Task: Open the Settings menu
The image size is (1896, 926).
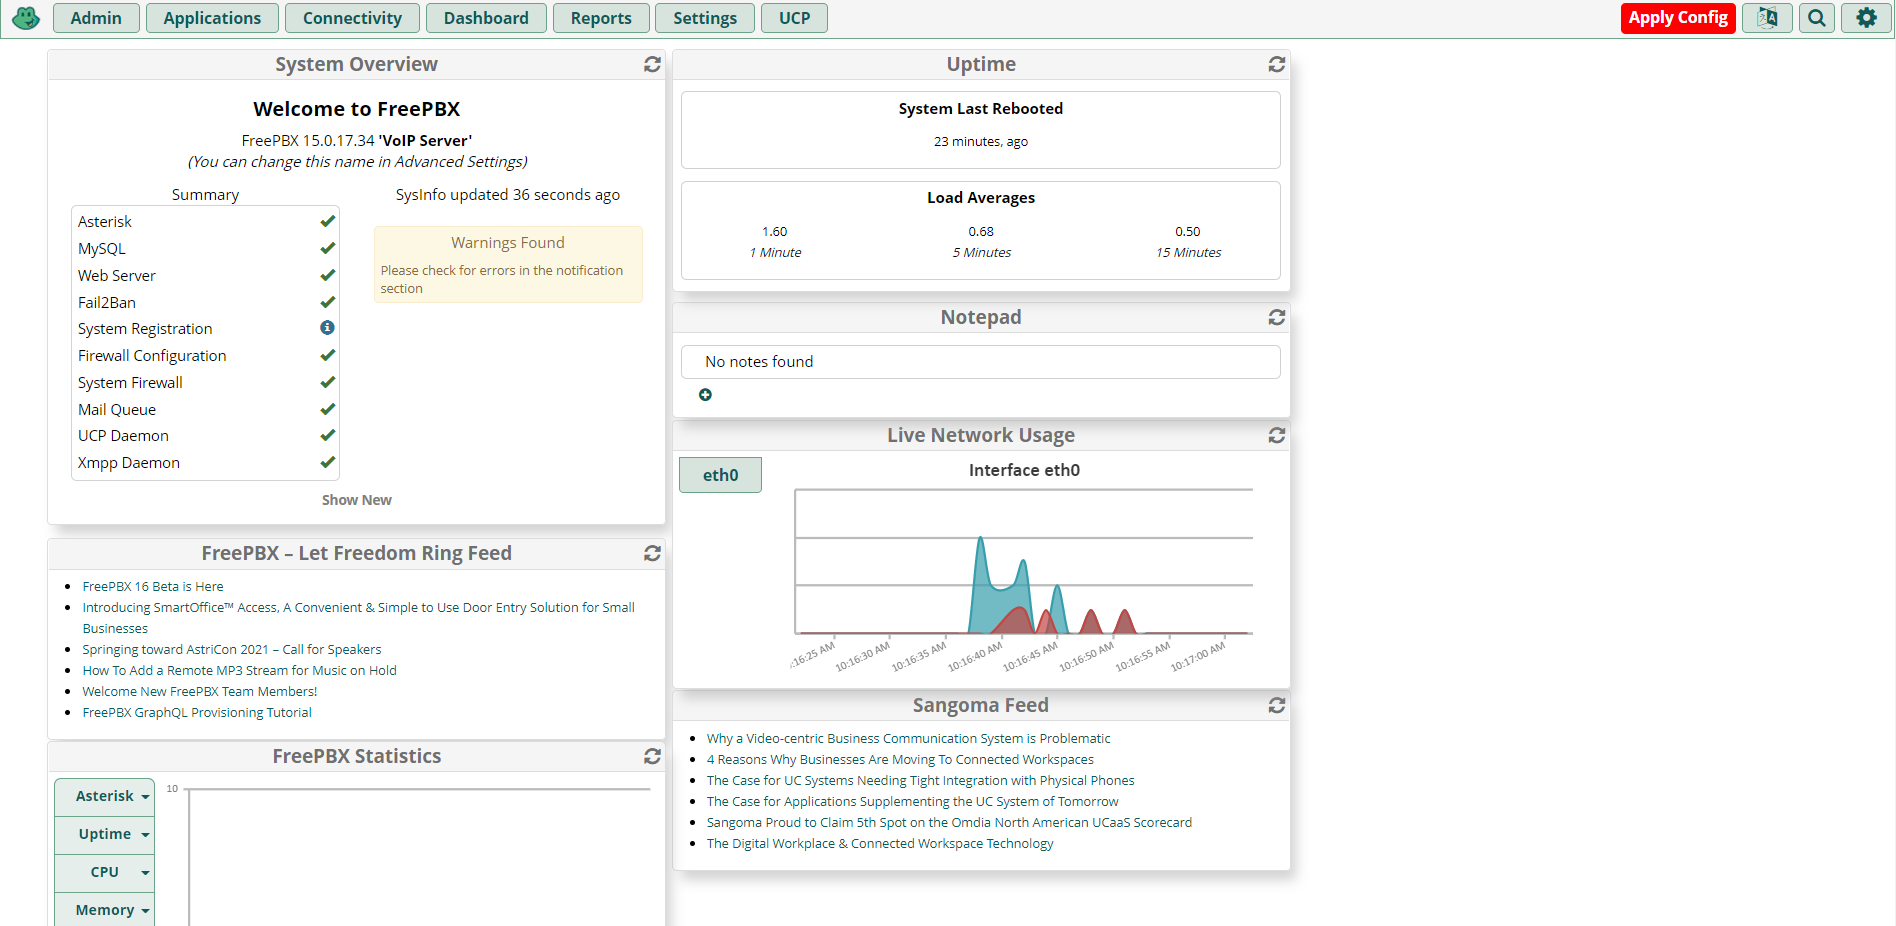Action: (705, 18)
